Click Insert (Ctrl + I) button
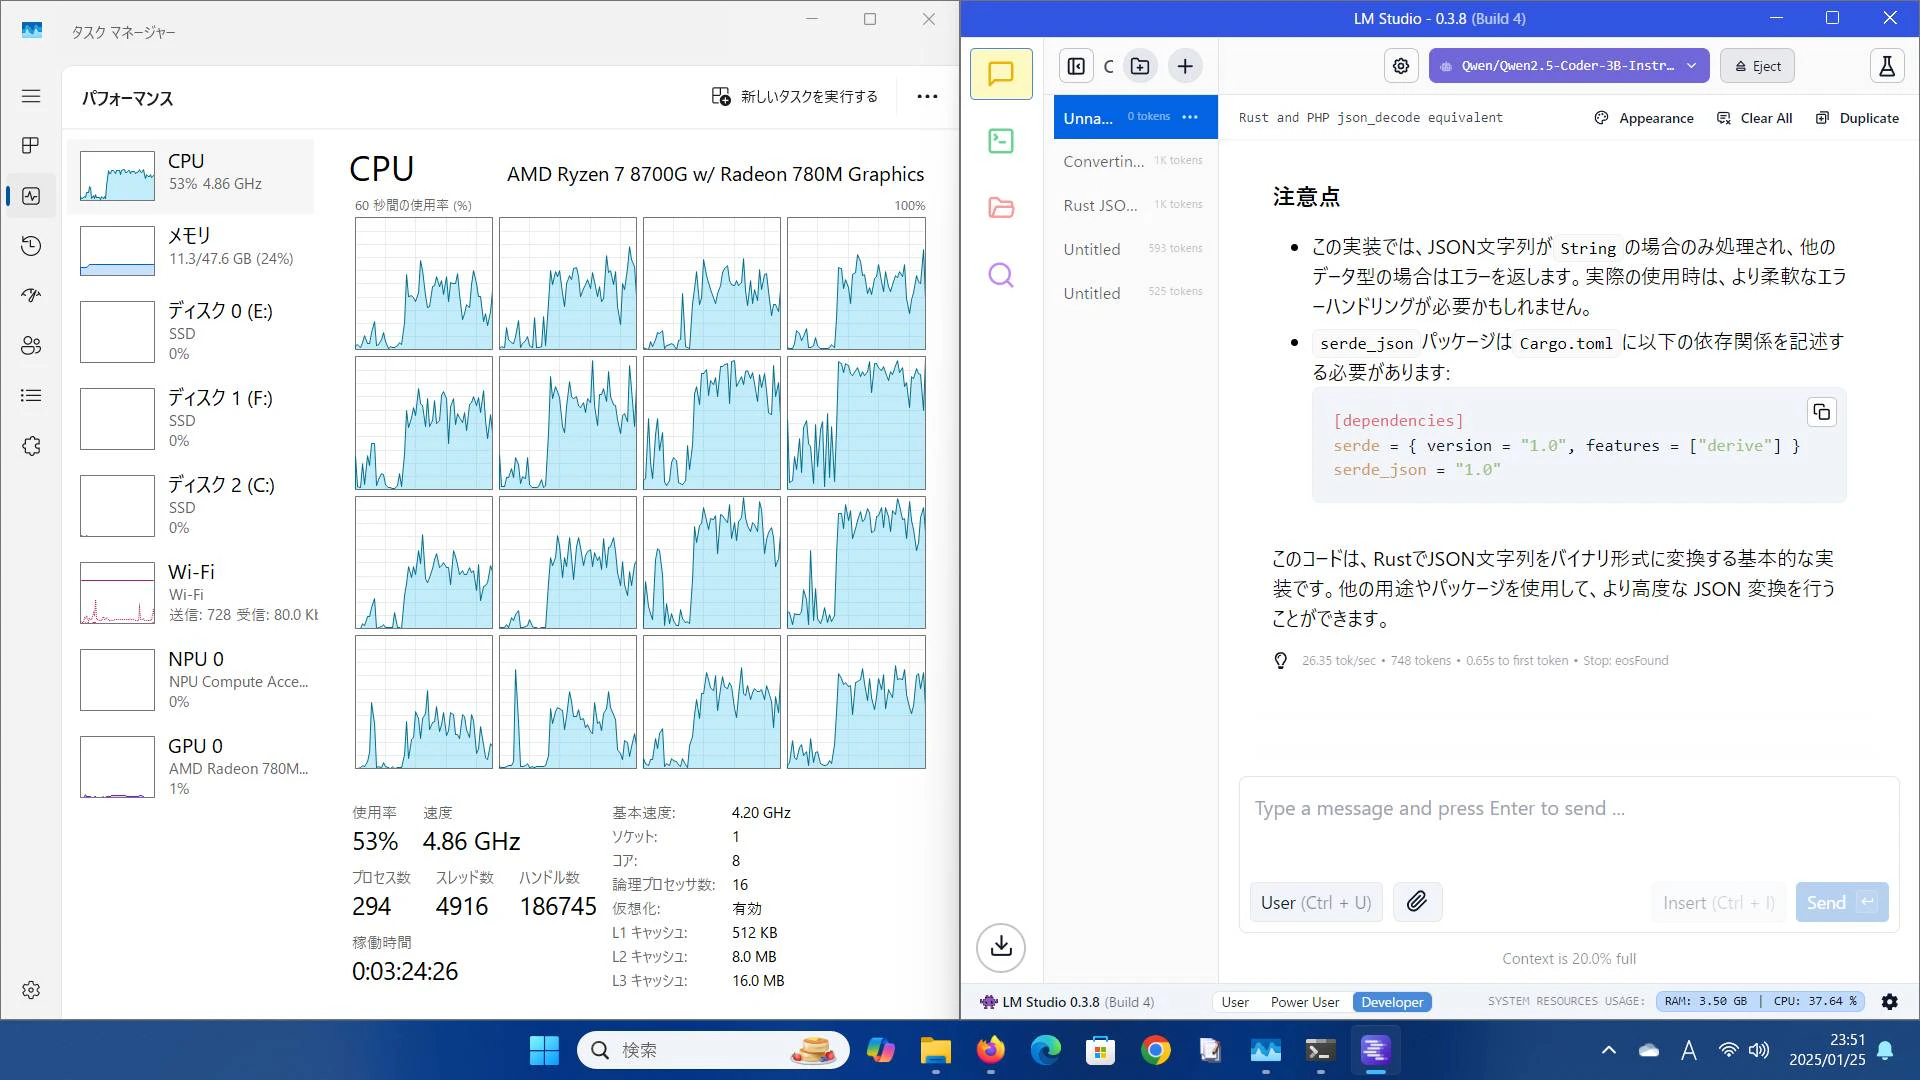The height and width of the screenshot is (1080, 1920). point(1719,902)
